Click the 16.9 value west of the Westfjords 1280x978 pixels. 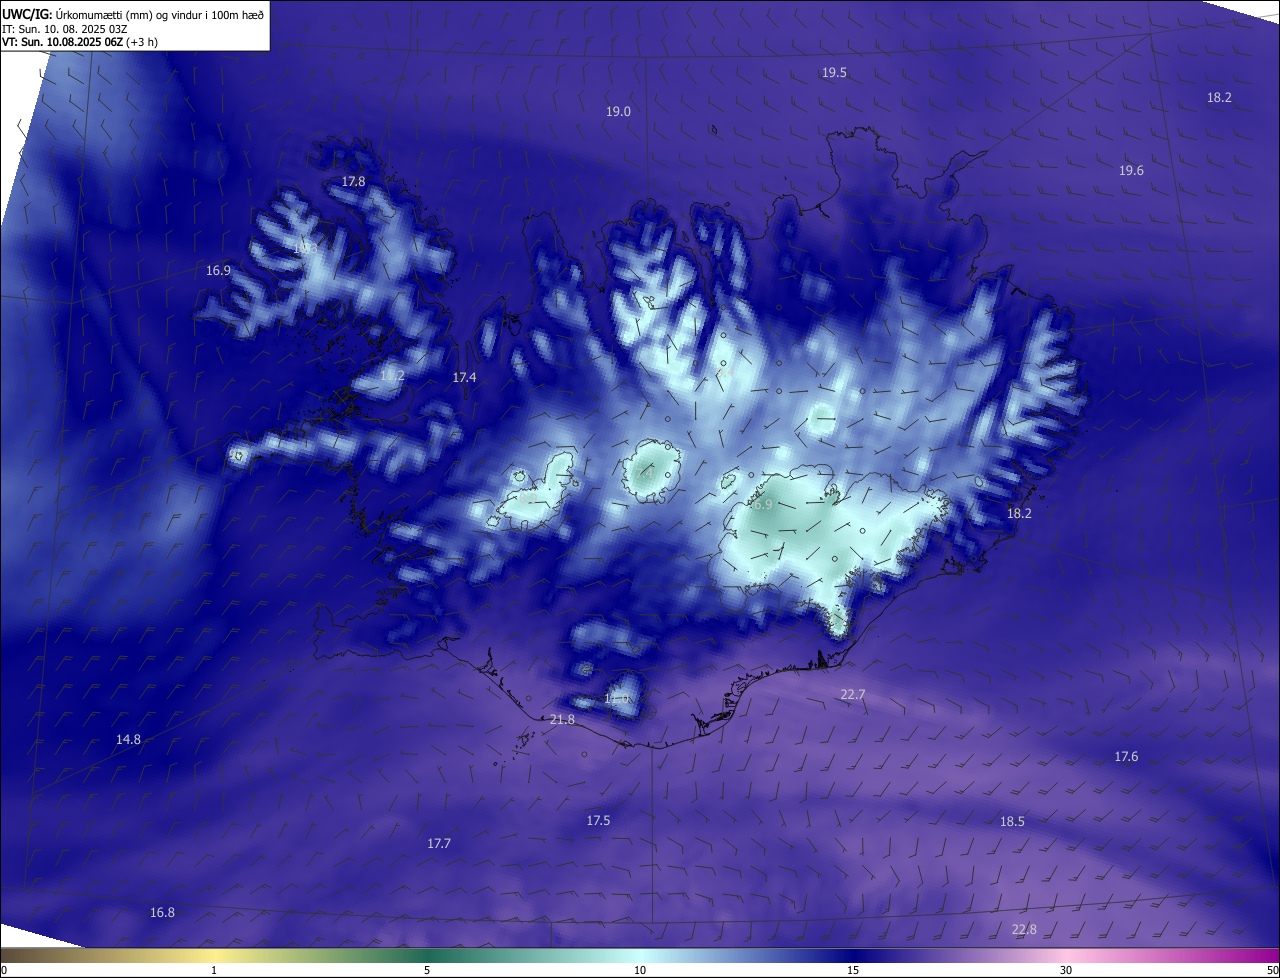click(x=218, y=271)
